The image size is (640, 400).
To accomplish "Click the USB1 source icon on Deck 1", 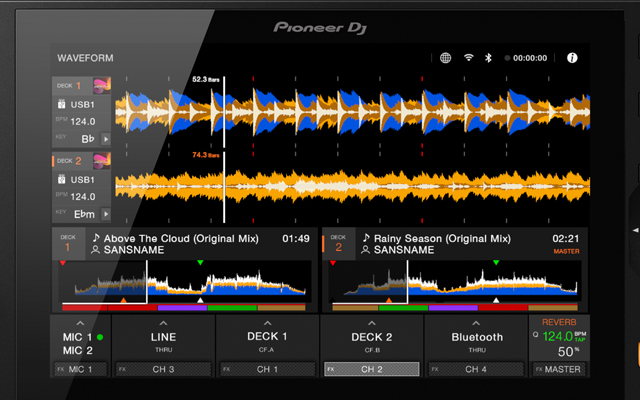I will (61, 104).
